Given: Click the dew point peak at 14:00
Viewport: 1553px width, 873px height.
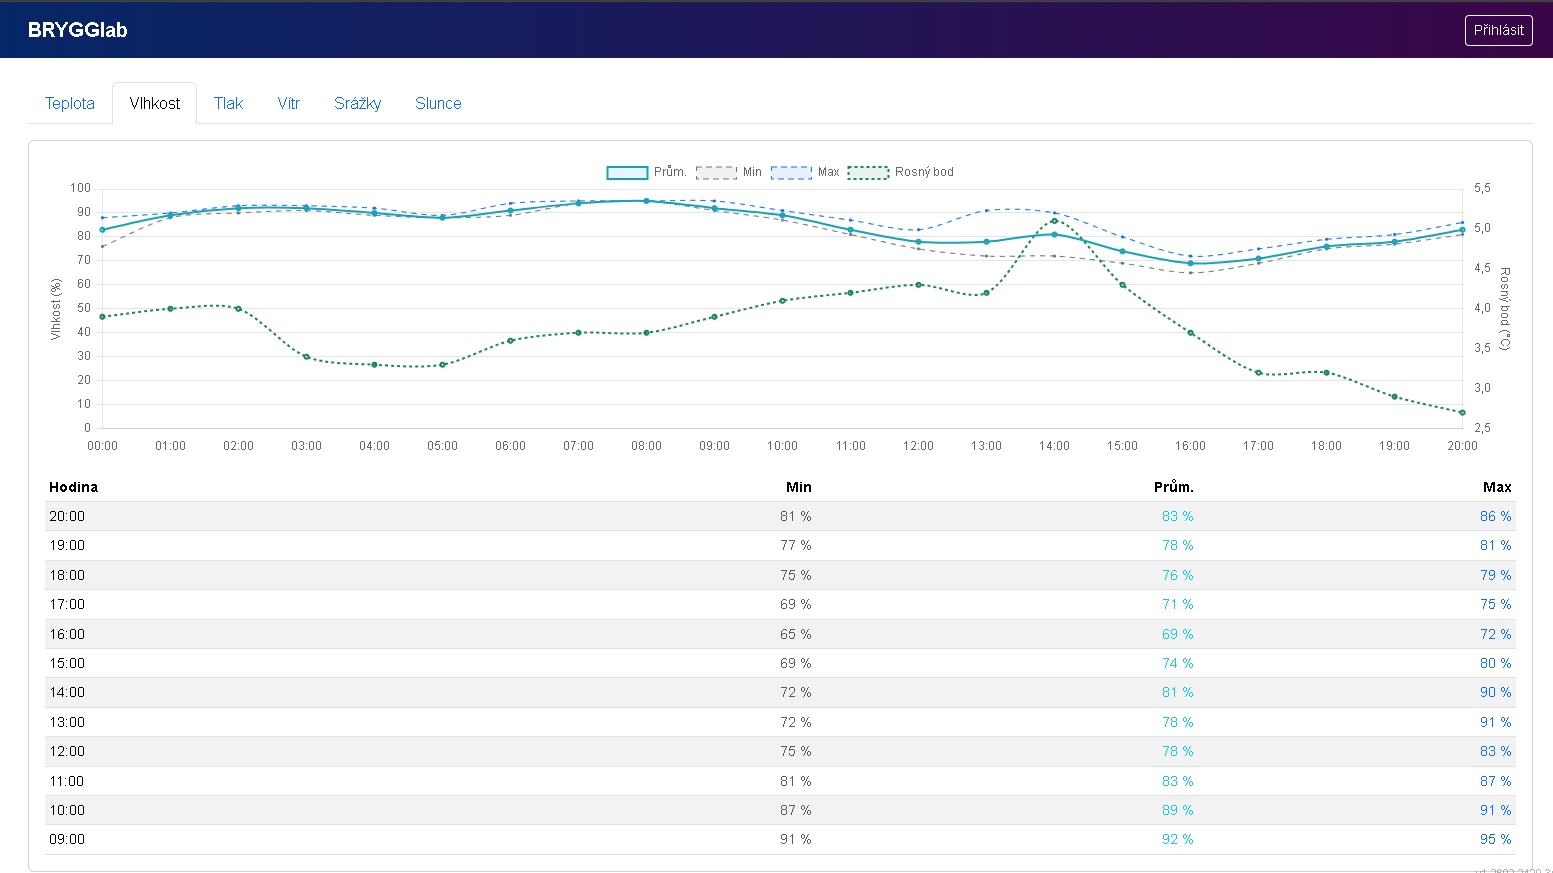Looking at the screenshot, I should click(x=1054, y=221).
